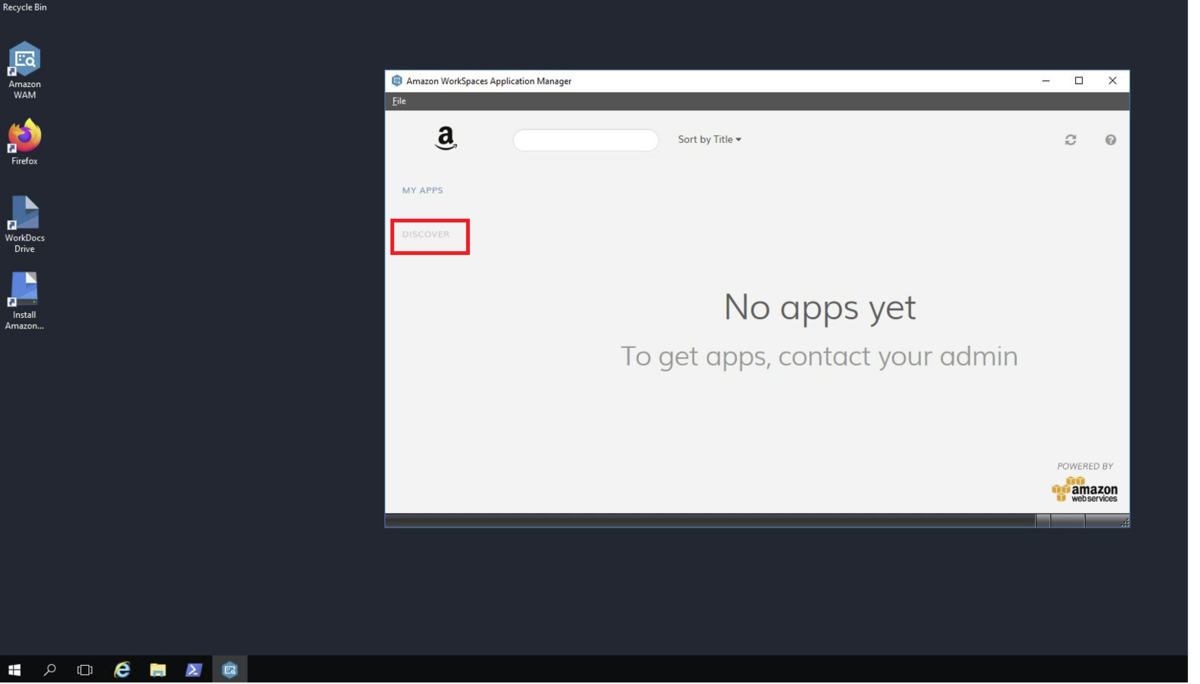Refresh the application list

[x=1071, y=140]
